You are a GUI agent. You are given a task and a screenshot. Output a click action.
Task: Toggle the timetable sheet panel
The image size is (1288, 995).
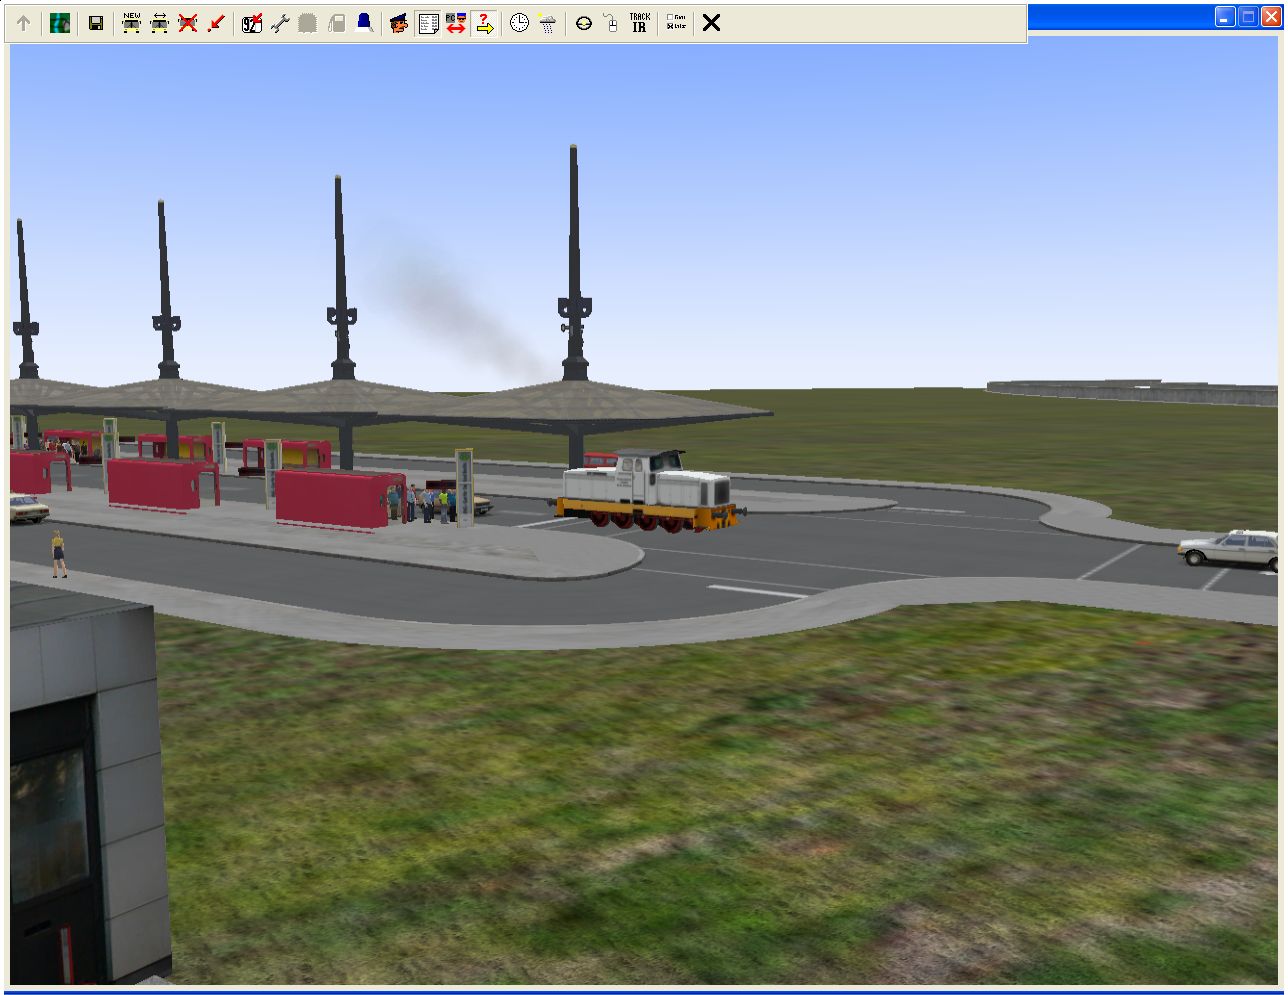[x=428, y=23]
